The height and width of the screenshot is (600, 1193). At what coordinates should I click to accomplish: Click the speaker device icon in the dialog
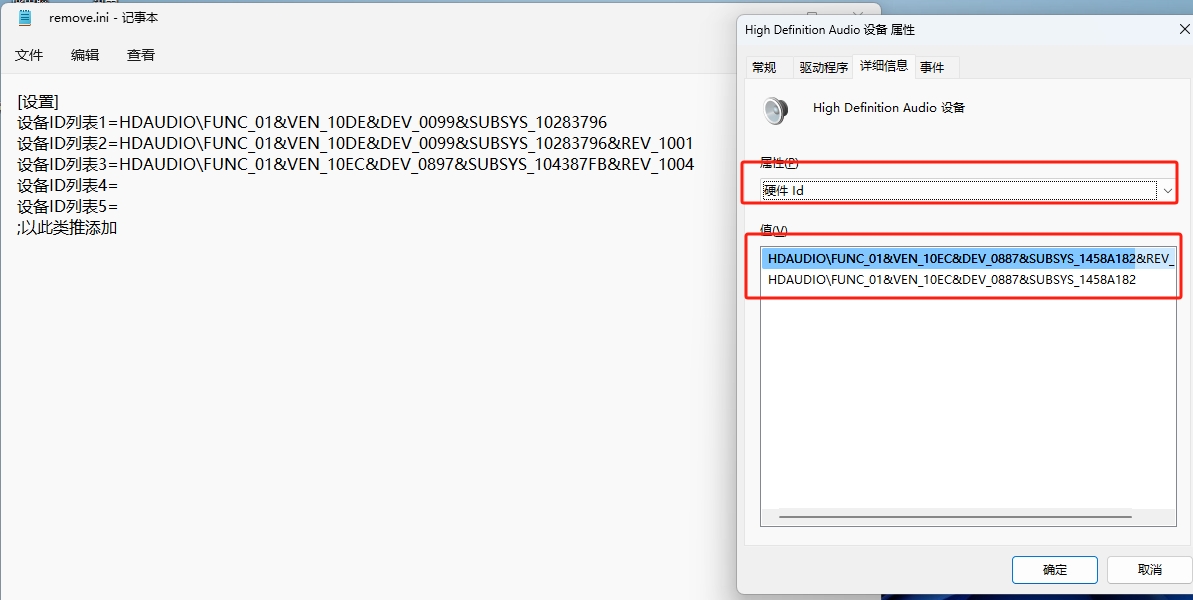(776, 109)
